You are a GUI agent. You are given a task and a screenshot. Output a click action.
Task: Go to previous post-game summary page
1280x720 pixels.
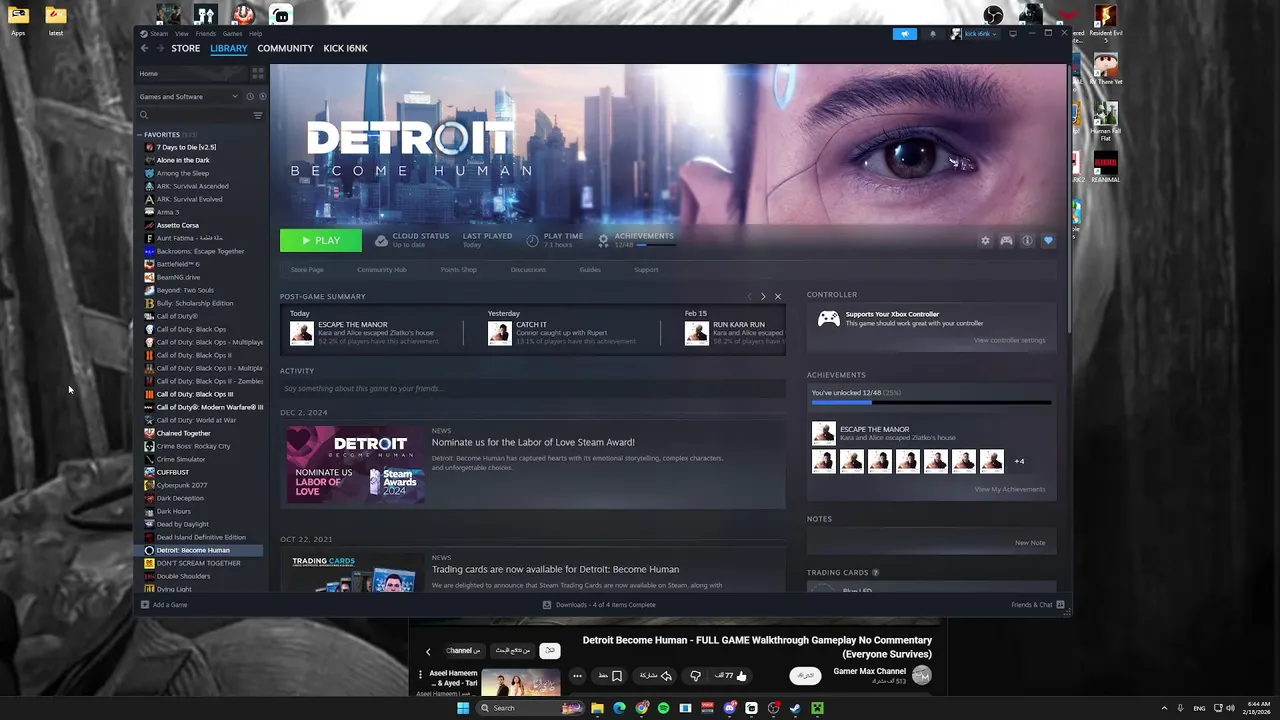(x=749, y=296)
